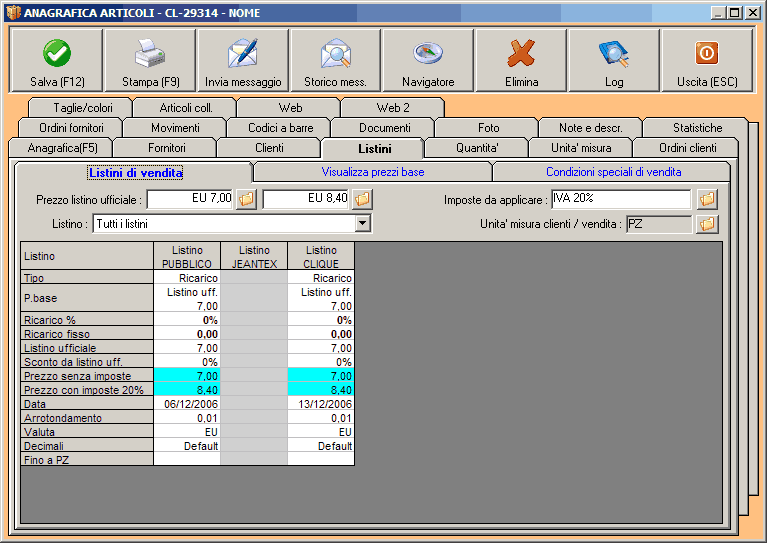Click the PZ unit of measure field
The image size is (767, 543).
[x=659, y=224]
